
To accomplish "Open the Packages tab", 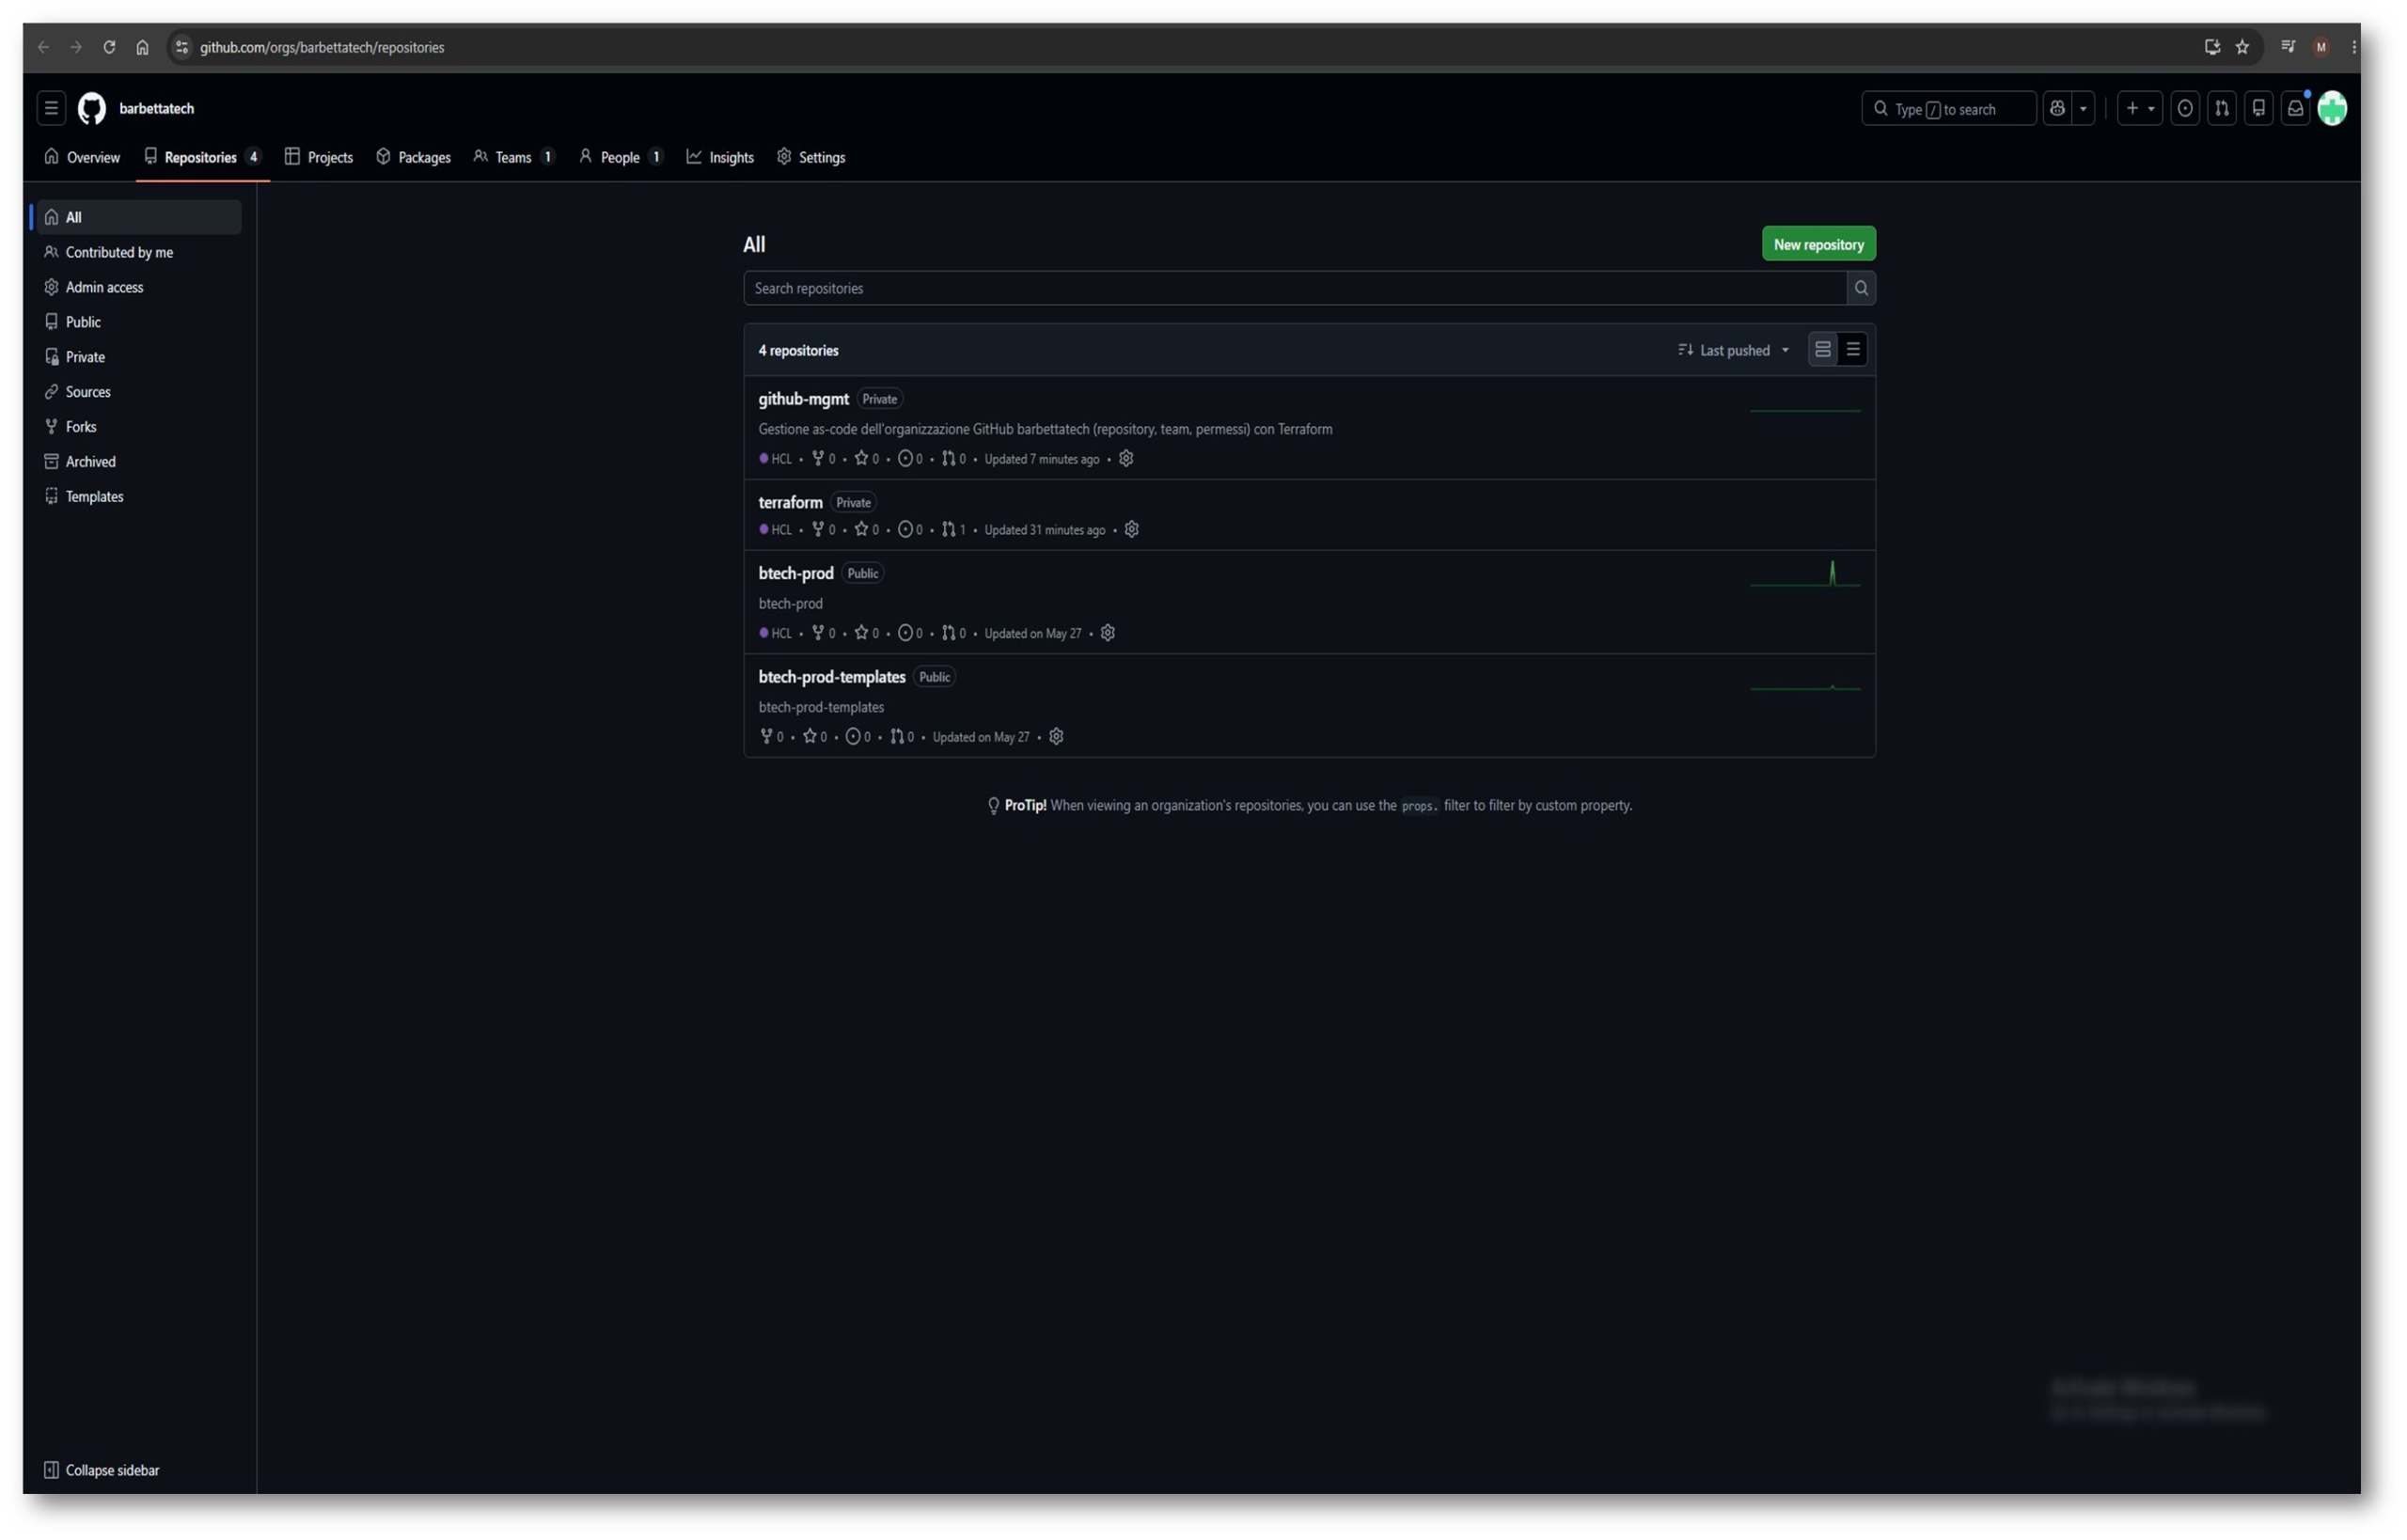I will (x=413, y=157).
